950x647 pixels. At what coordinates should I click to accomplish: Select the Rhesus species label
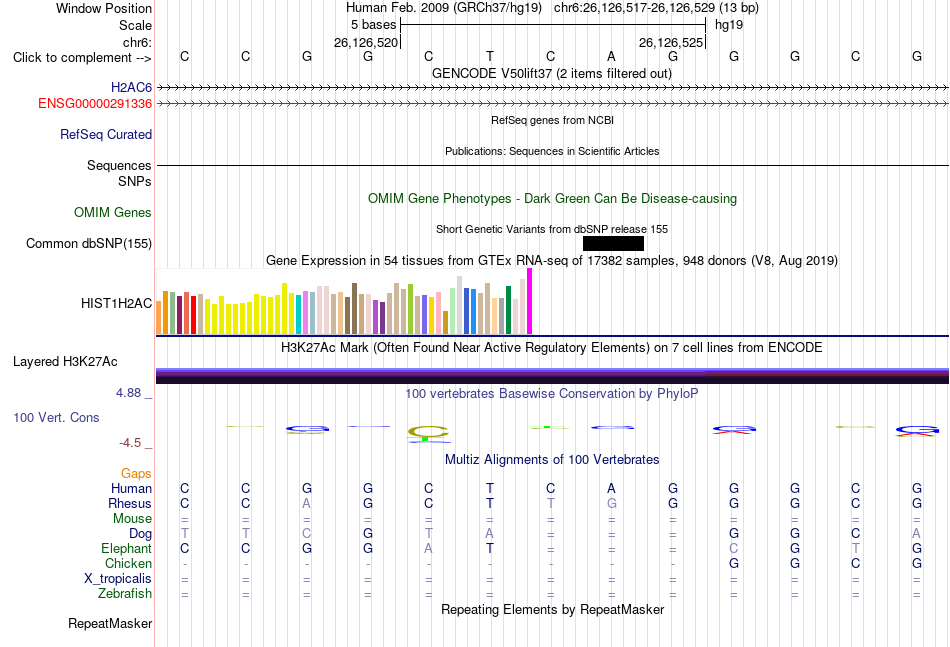130,503
